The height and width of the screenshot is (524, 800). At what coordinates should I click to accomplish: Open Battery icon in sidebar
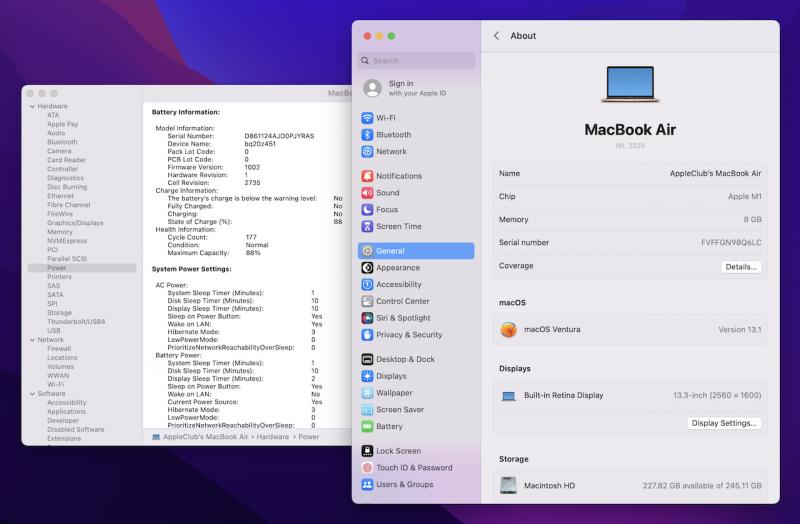point(367,427)
